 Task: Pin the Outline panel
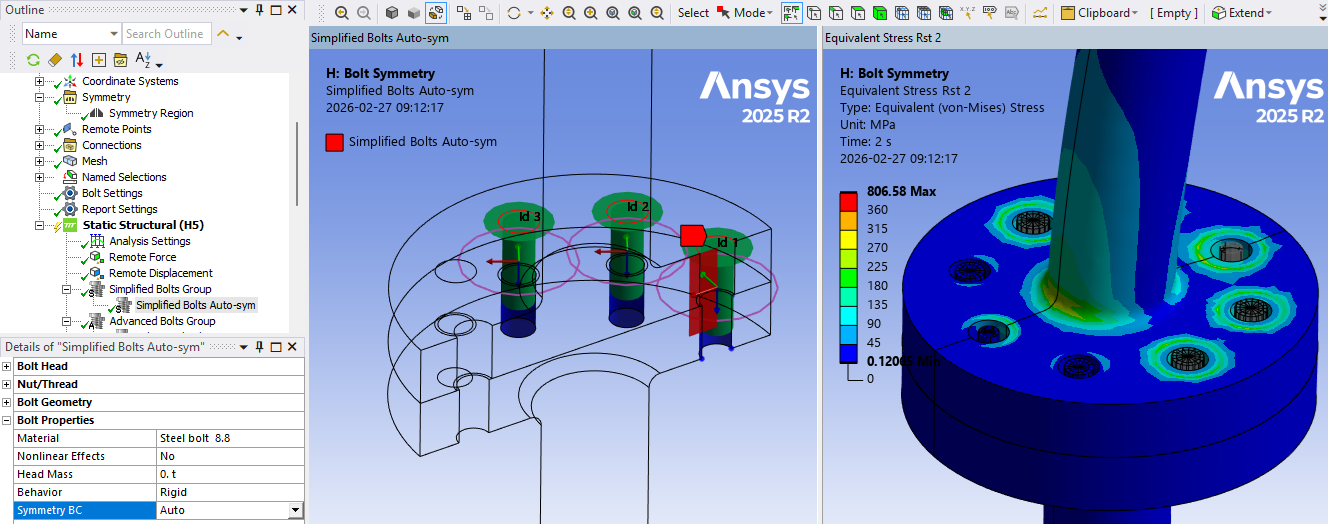[x=259, y=10]
